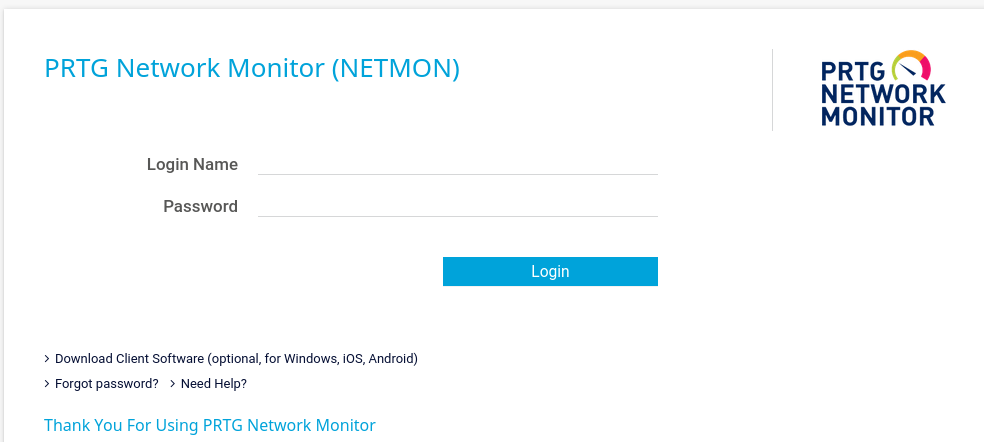Click the (NETMON) hostname in the title

[x=395, y=69]
